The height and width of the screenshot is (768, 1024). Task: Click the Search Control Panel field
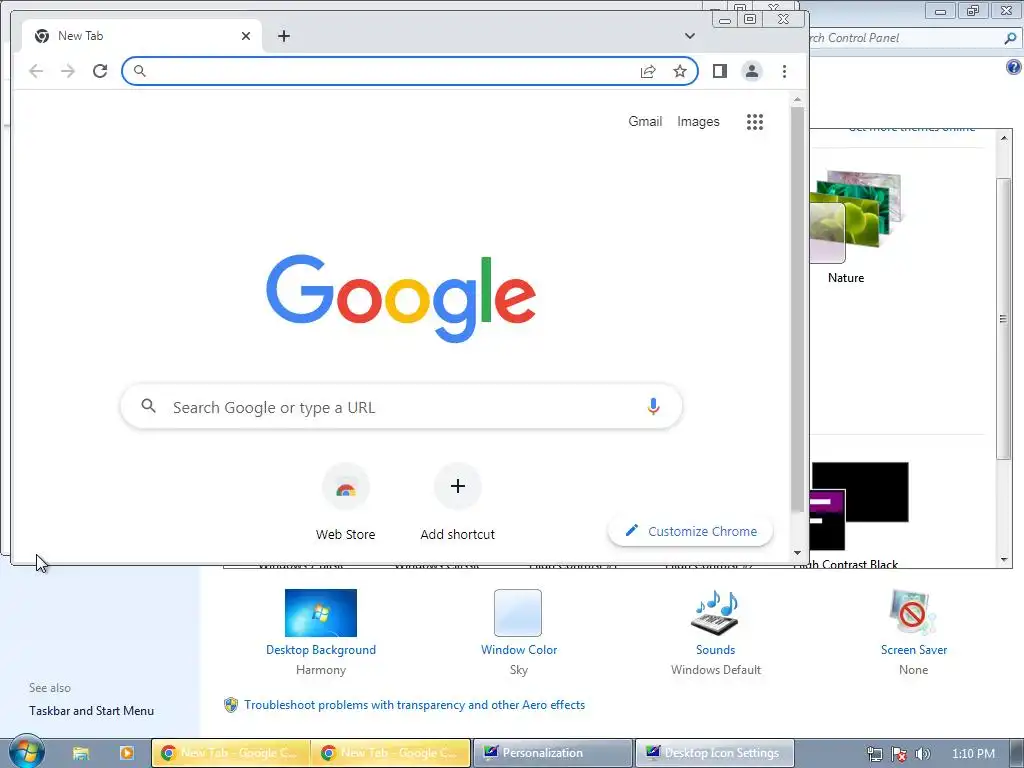[904, 38]
